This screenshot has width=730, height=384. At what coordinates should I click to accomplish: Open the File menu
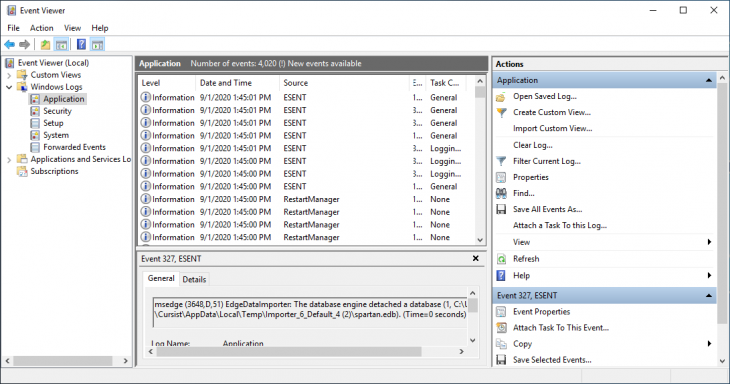point(14,28)
